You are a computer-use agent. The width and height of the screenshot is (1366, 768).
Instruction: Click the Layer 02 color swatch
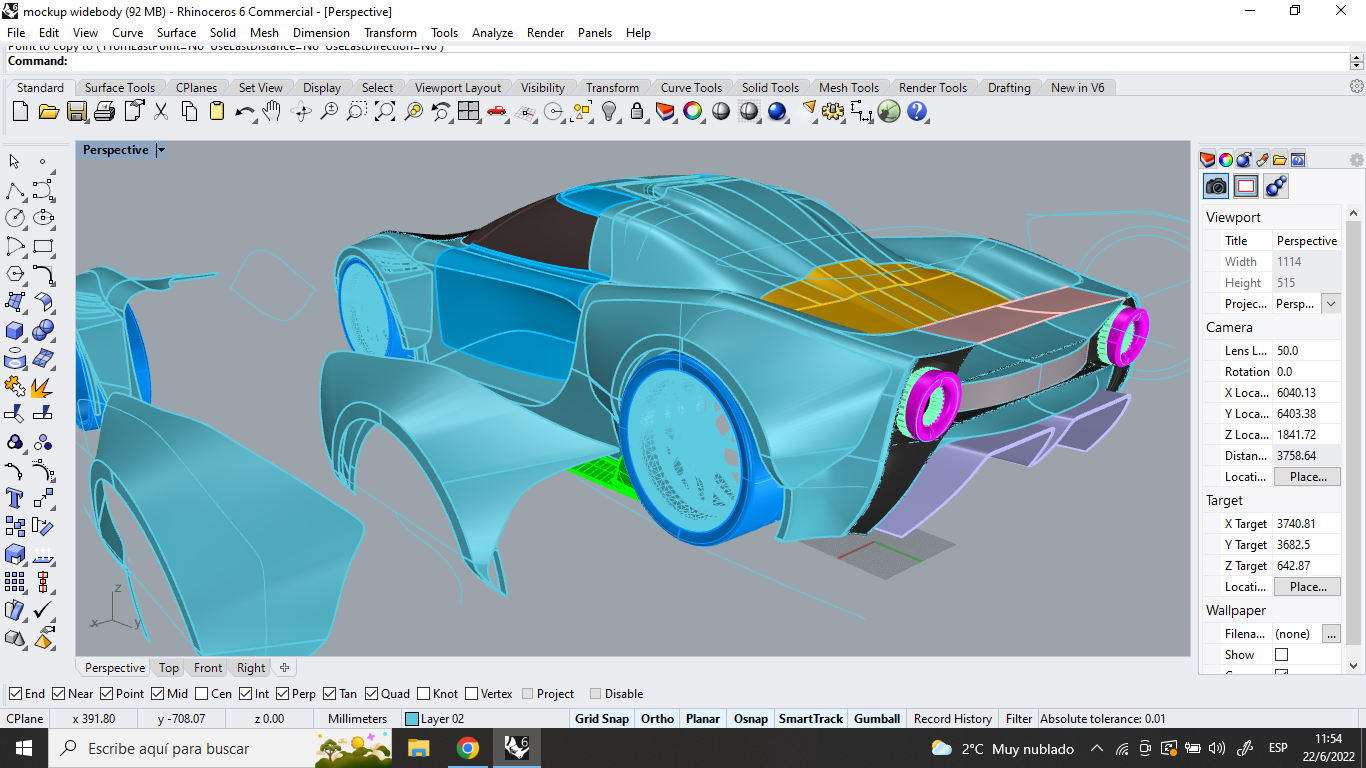[x=413, y=718]
